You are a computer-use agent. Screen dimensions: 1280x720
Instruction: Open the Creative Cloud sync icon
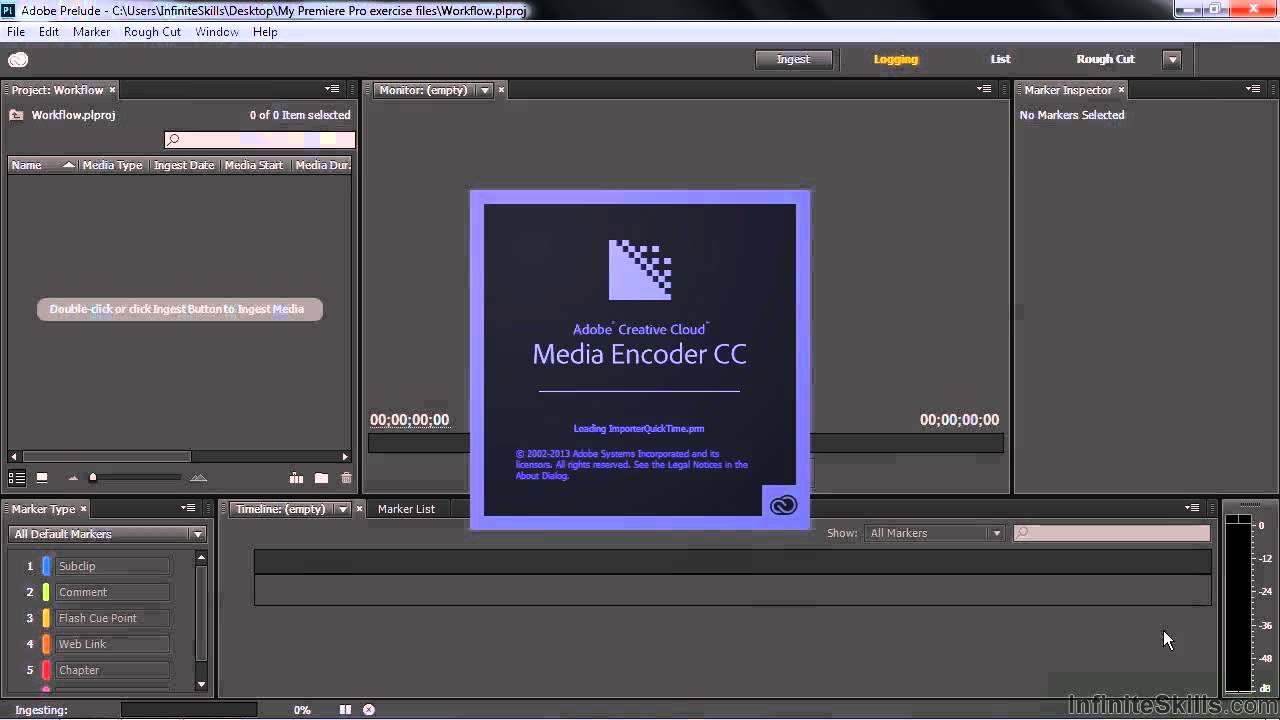click(x=18, y=59)
